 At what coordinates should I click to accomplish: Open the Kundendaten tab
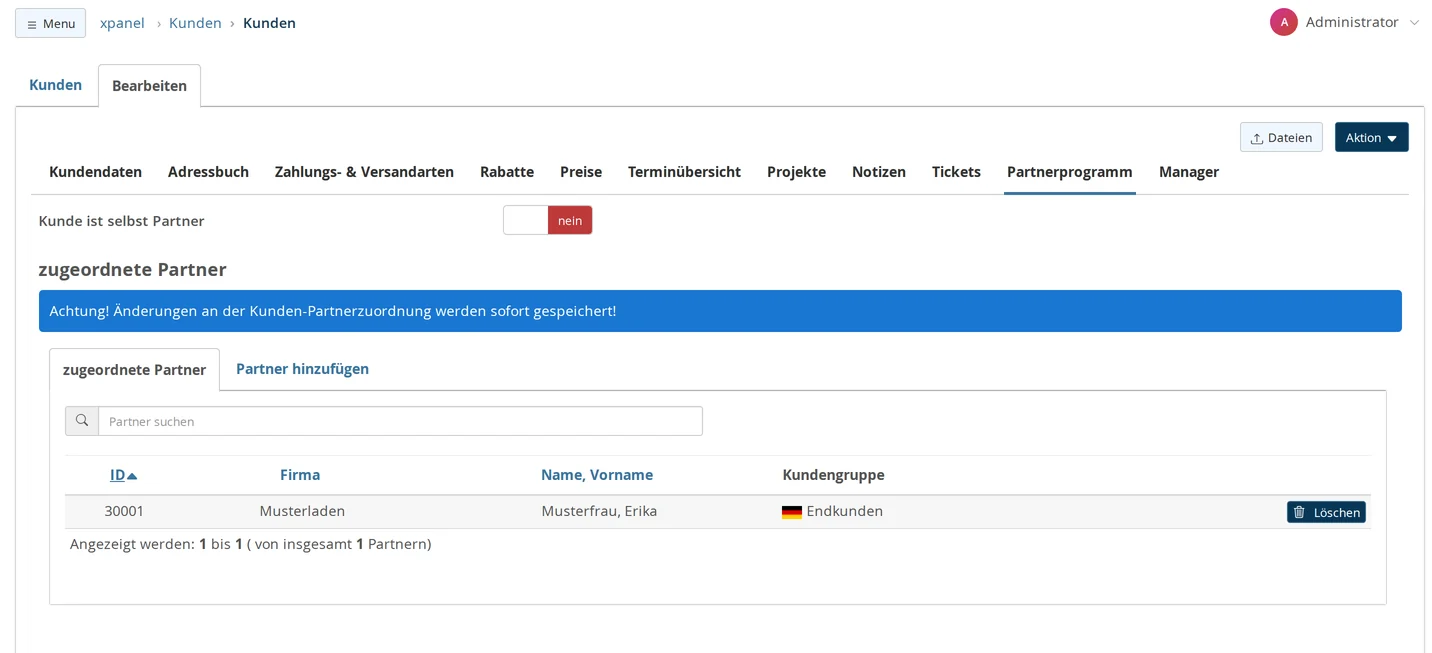[x=95, y=172]
